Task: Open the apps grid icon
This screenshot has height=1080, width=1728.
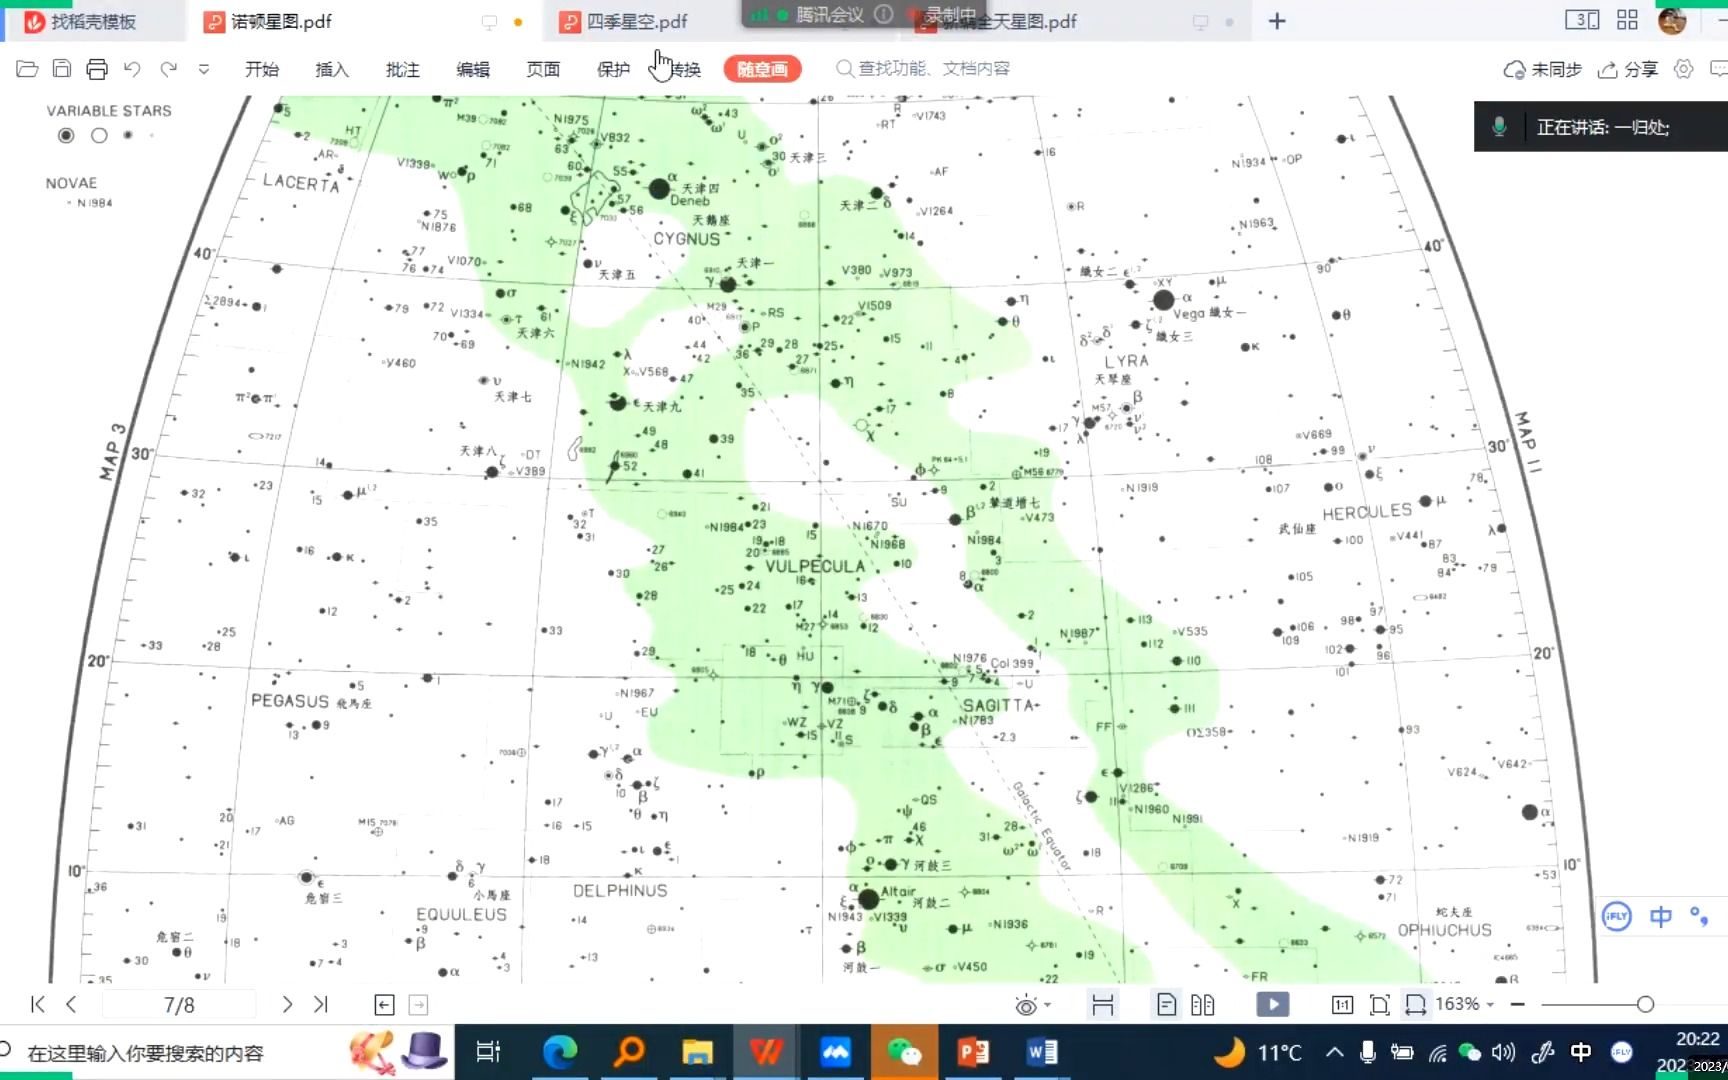Action: coord(1627,20)
